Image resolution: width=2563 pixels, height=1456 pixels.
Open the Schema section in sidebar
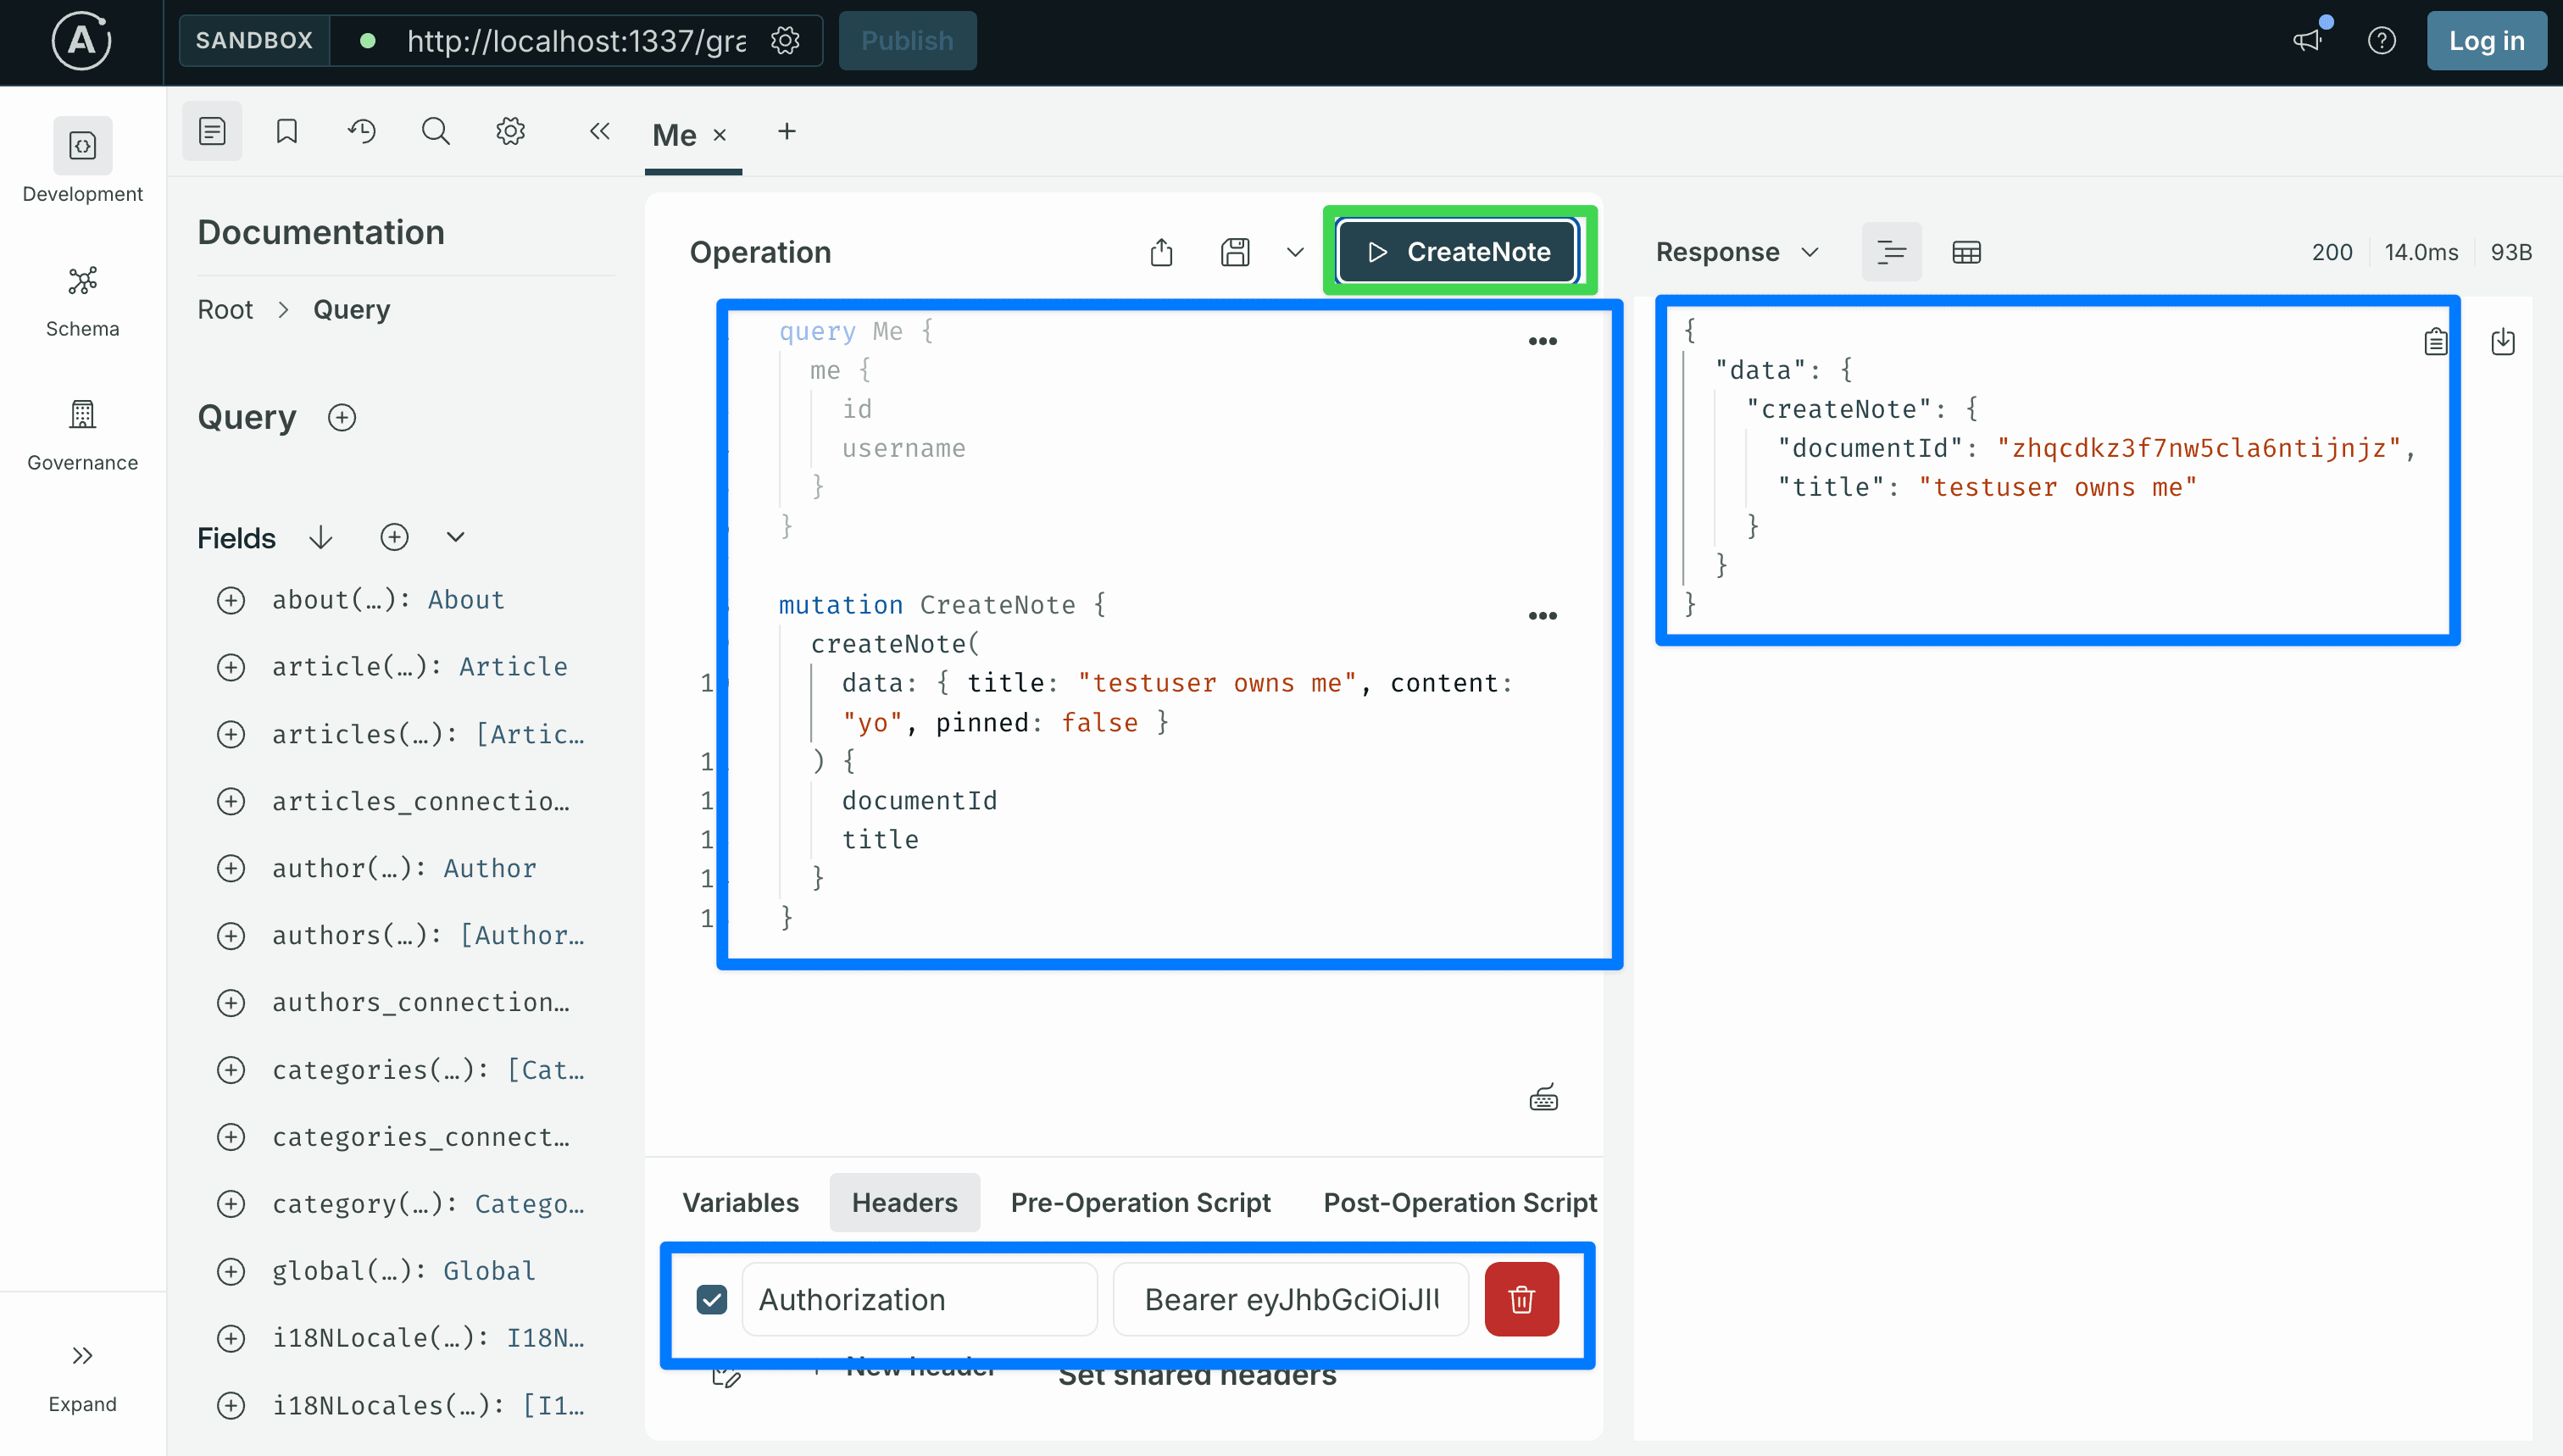click(82, 301)
